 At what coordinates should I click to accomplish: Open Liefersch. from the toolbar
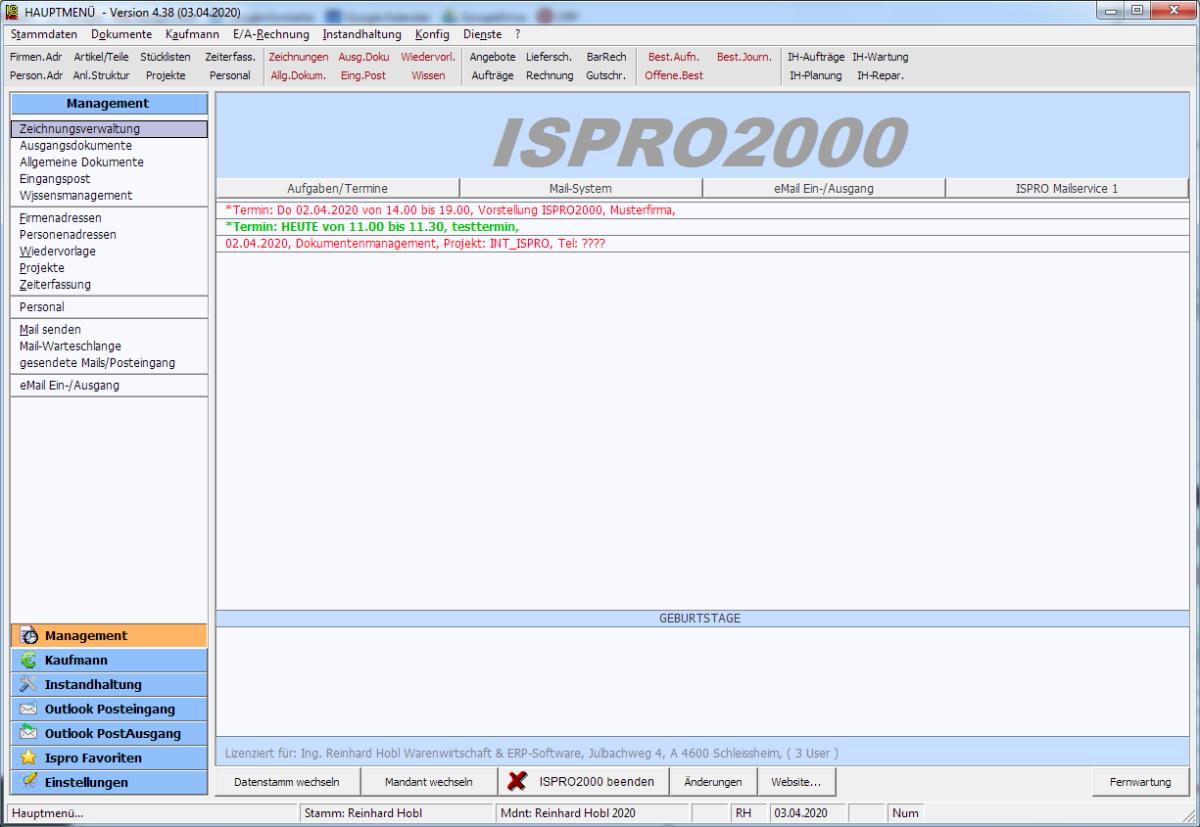(x=548, y=57)
